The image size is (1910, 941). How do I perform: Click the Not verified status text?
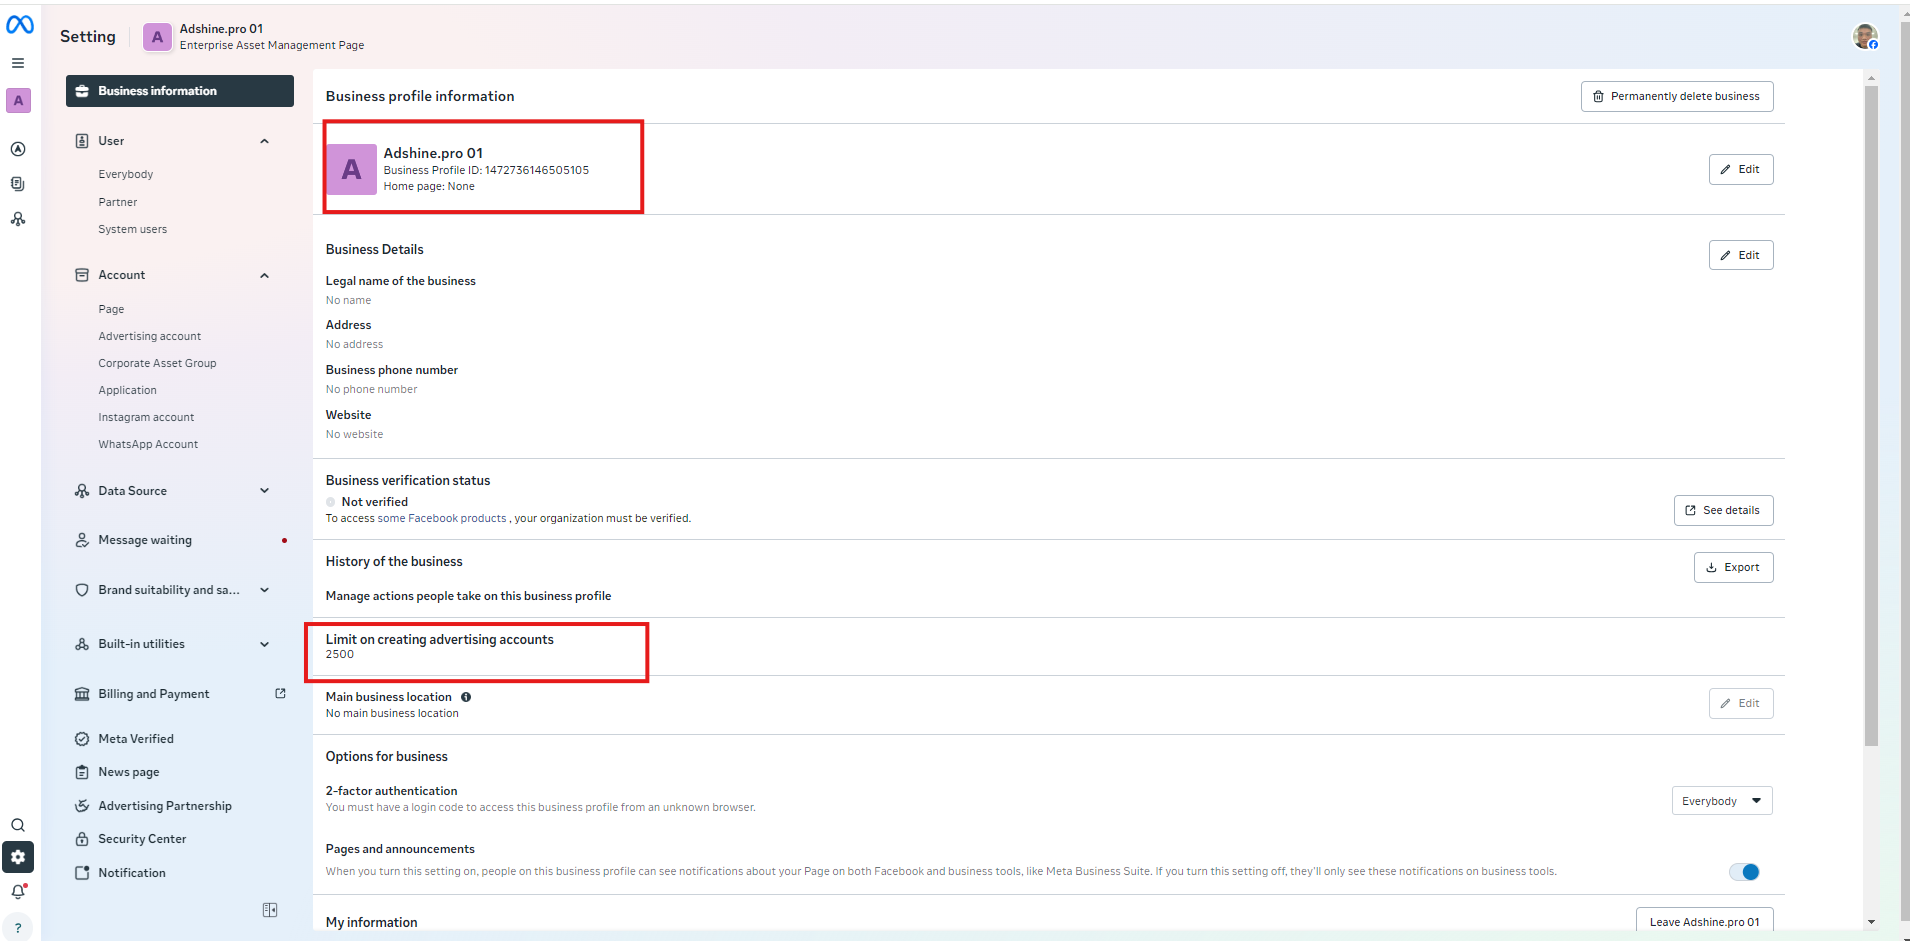[375, 502]
